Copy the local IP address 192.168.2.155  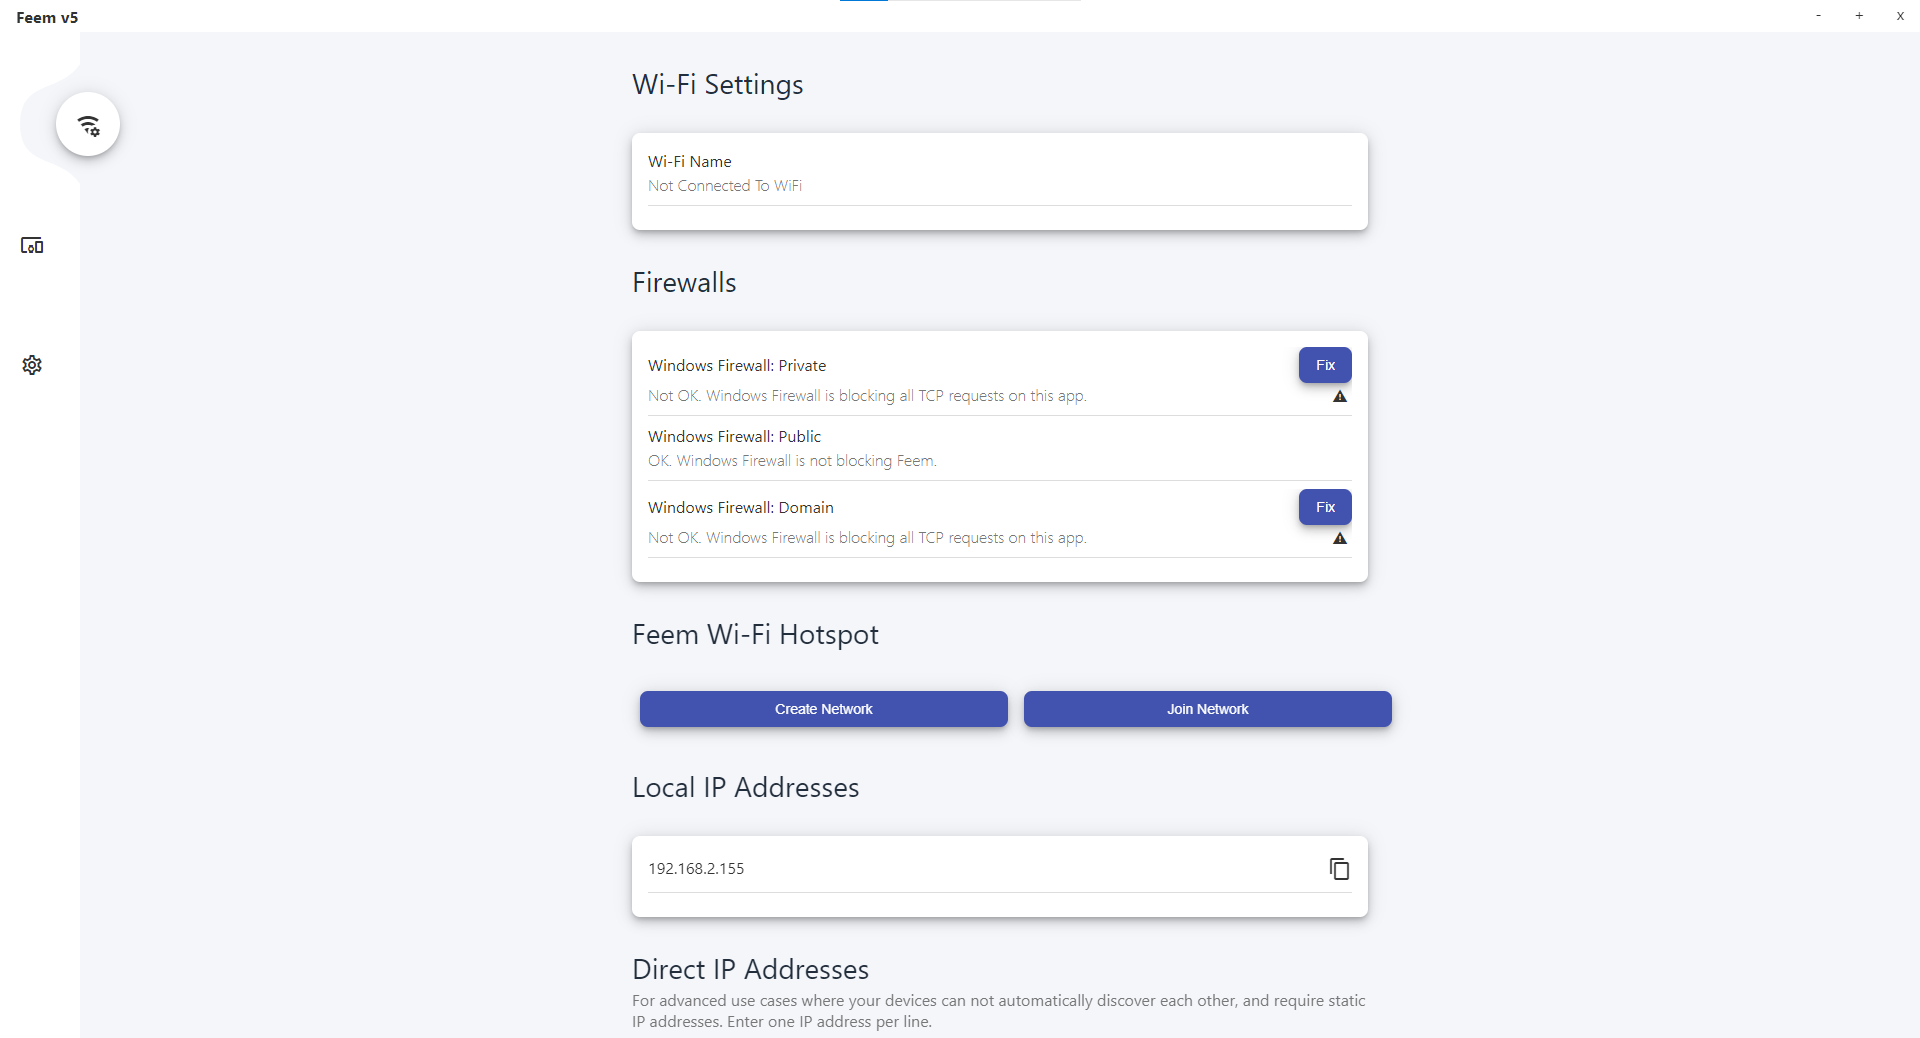tap(1339, 869)
